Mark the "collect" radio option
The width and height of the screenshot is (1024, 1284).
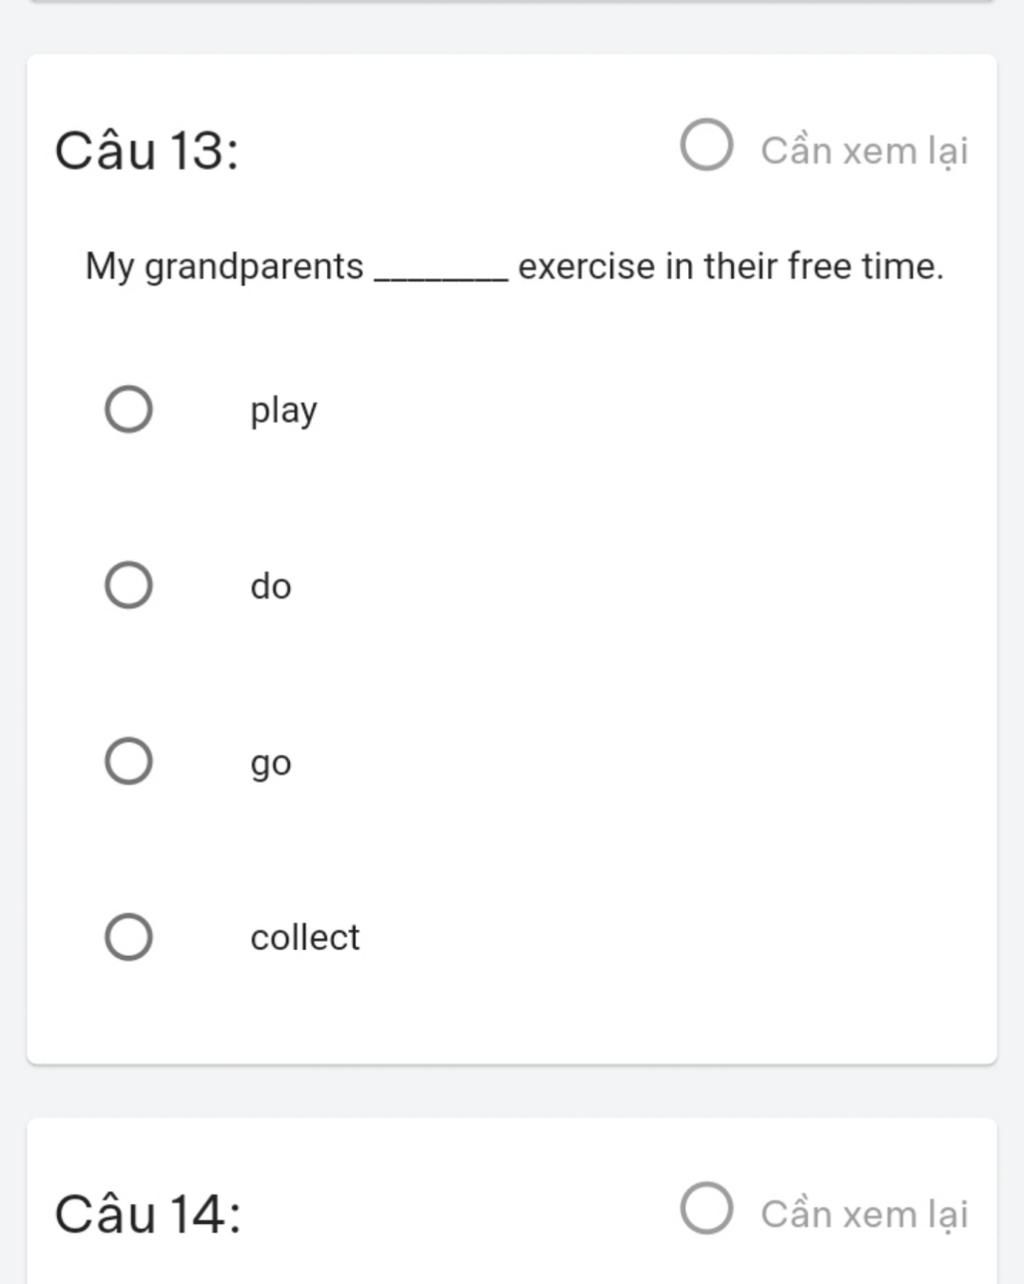pyautogui.click(x=129, y=937)
